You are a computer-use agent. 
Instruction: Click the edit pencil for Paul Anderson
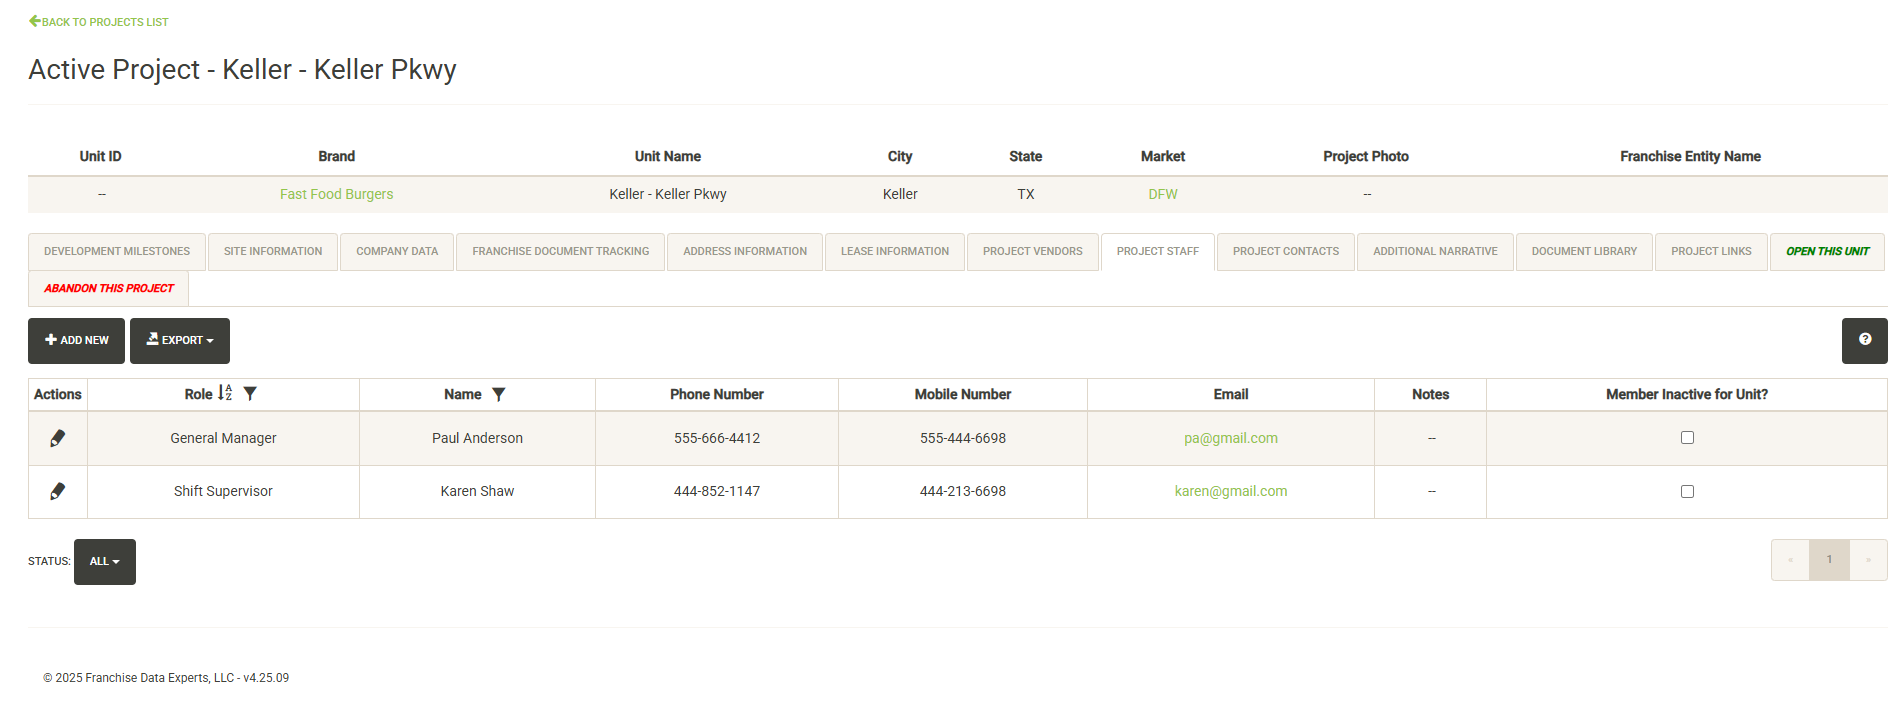tap(58, 438)
